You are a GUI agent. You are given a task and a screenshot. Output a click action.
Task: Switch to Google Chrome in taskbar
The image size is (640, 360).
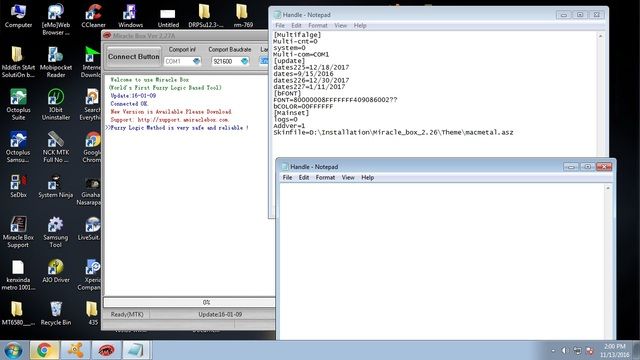coord(44,350)
